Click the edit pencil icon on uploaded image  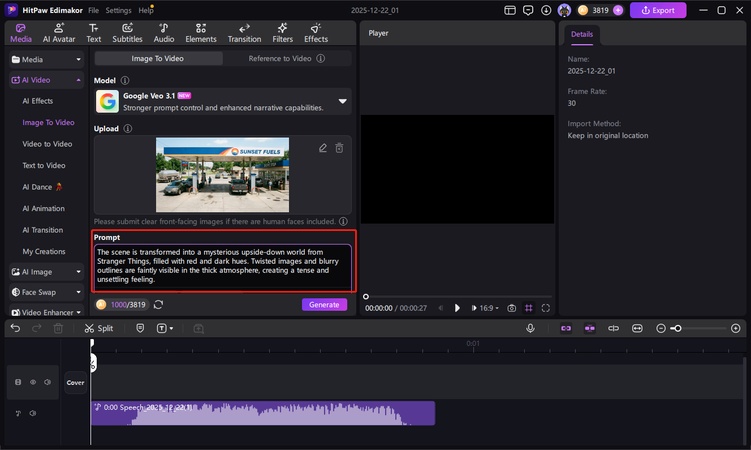point(323,148)
